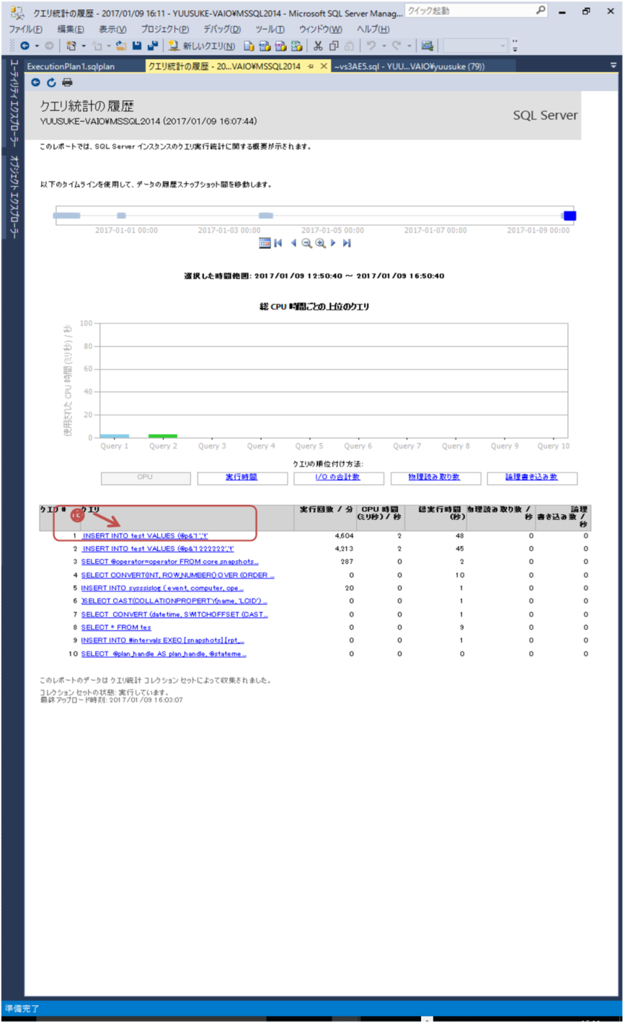Open INSERT INTO #intervals EXEC link
The height and width of the screenshot is (1024, 625).
click(x=163, y=641)
